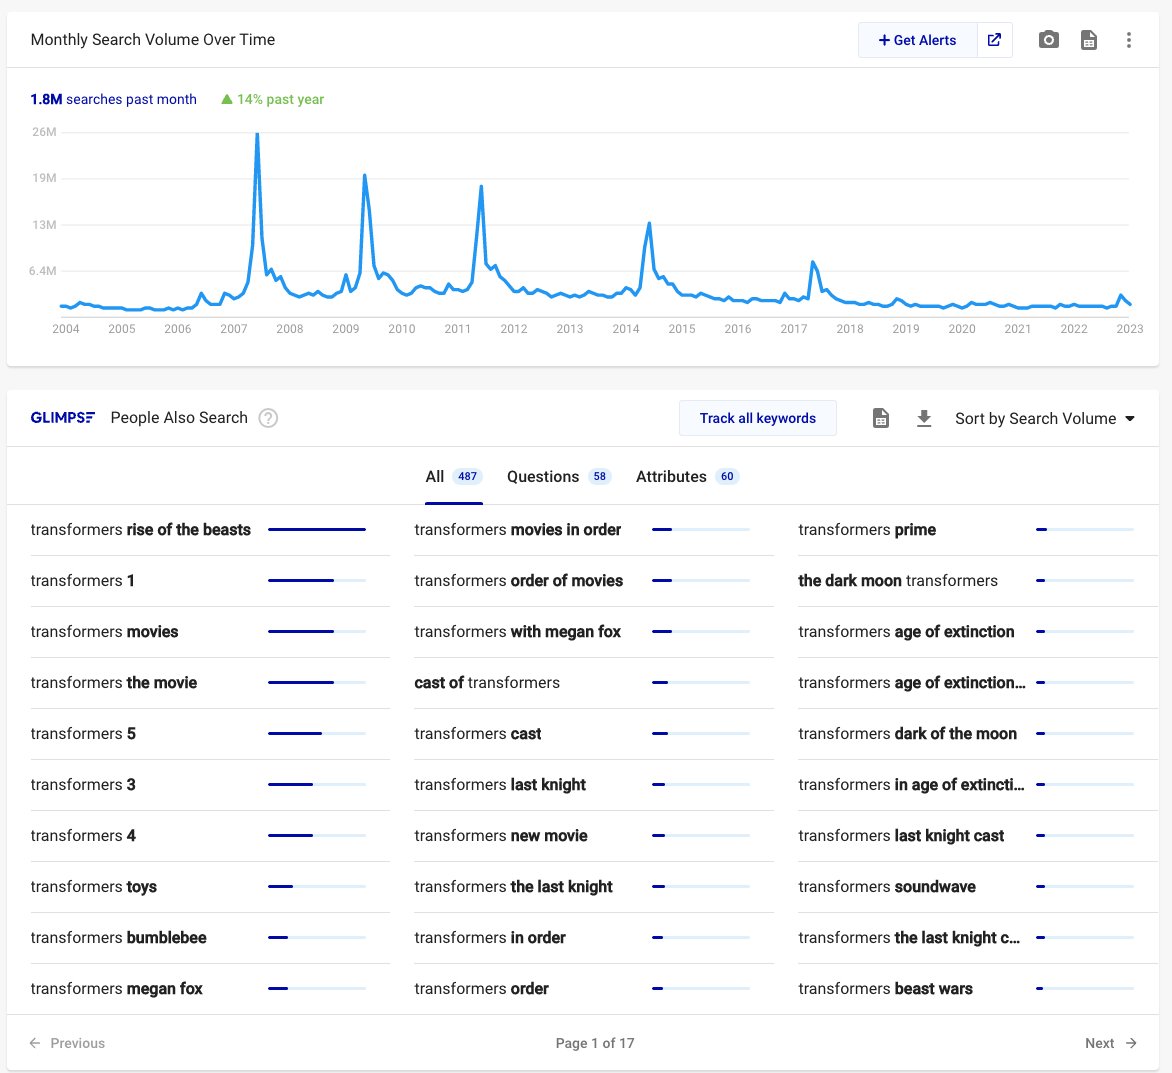Select keyword transformers dark of the moon

(907, 734)
